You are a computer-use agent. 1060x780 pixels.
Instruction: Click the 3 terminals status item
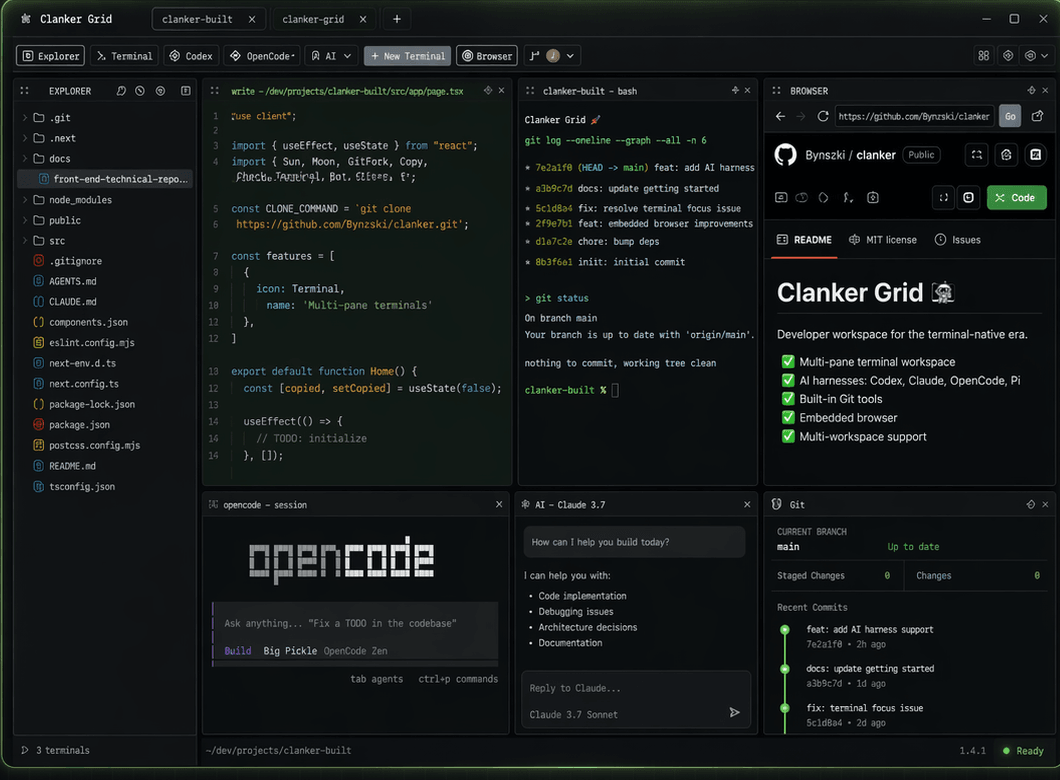55,750
